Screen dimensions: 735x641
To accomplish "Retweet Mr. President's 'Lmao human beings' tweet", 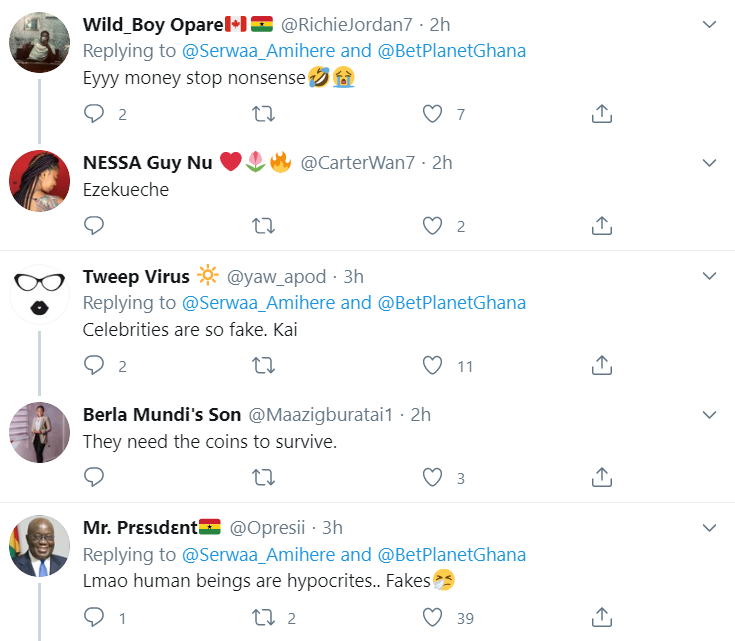I will [263, 618].
